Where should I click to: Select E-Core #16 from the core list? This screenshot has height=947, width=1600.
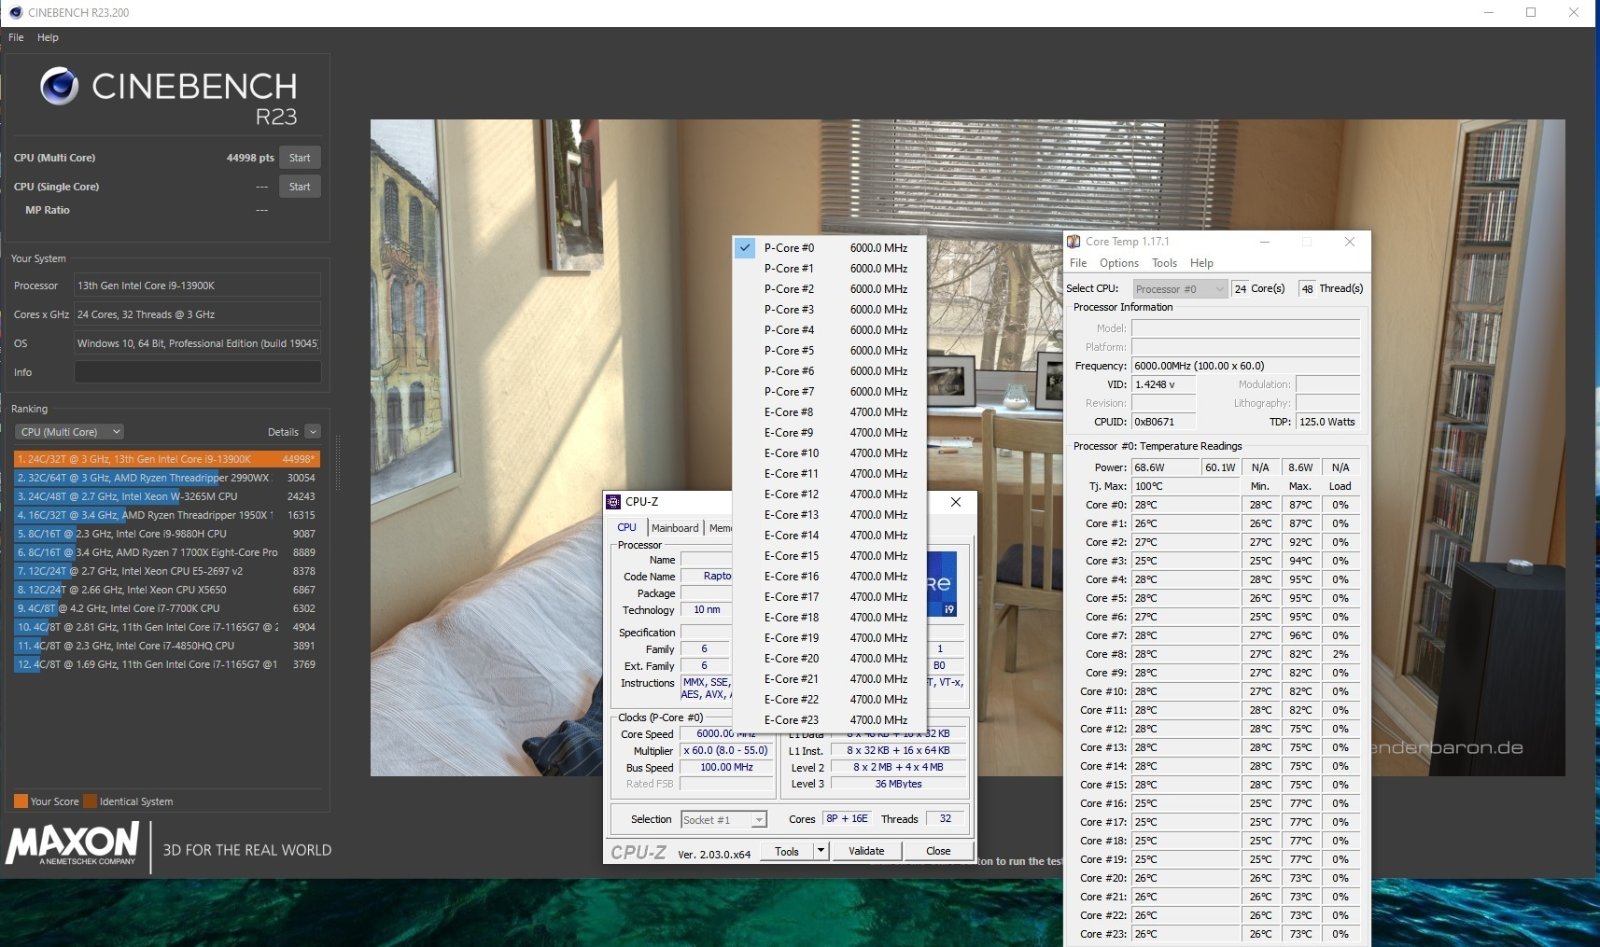[829, 576]
